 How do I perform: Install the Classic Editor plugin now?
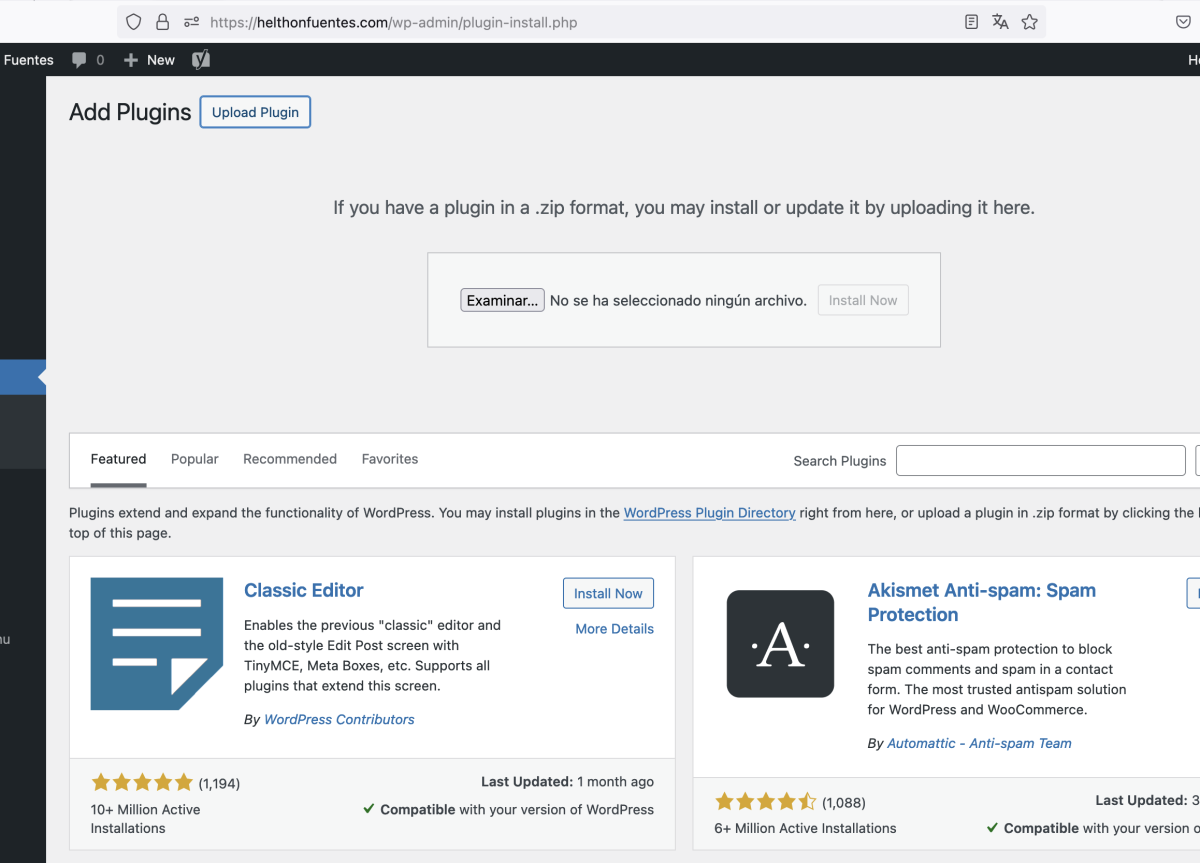click(608, 593)
